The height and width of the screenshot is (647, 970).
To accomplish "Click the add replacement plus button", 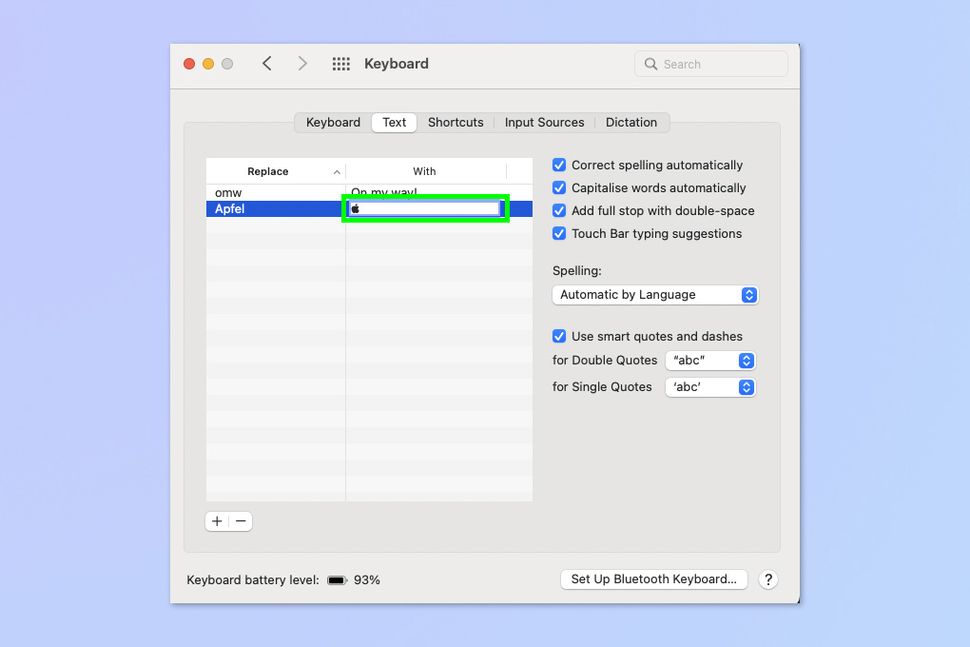I will tap(216, 521).
